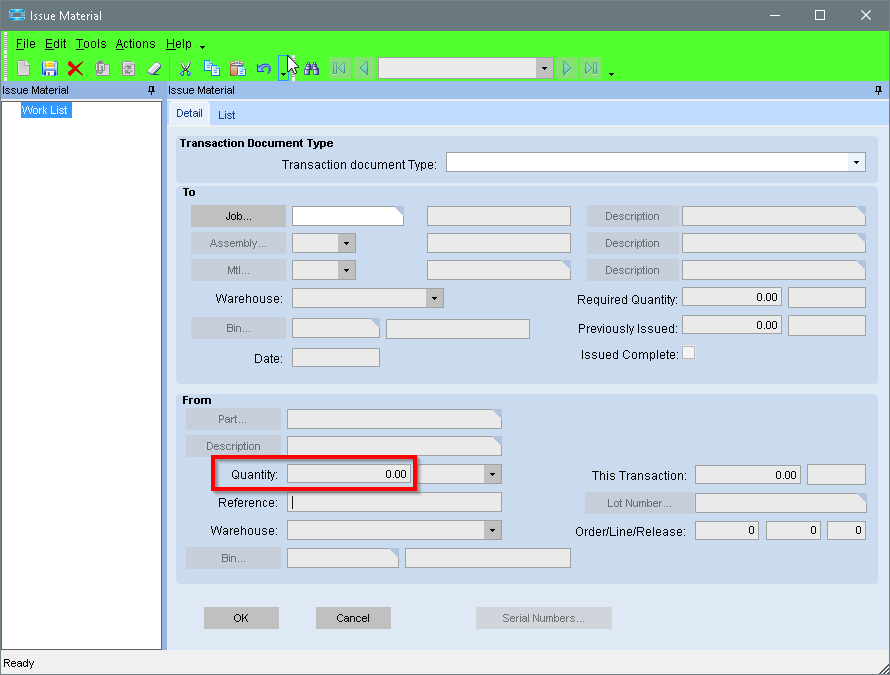Viewport: 890px width, 675px height.
Task: Switch to the List tab
Action: (226, 115)
